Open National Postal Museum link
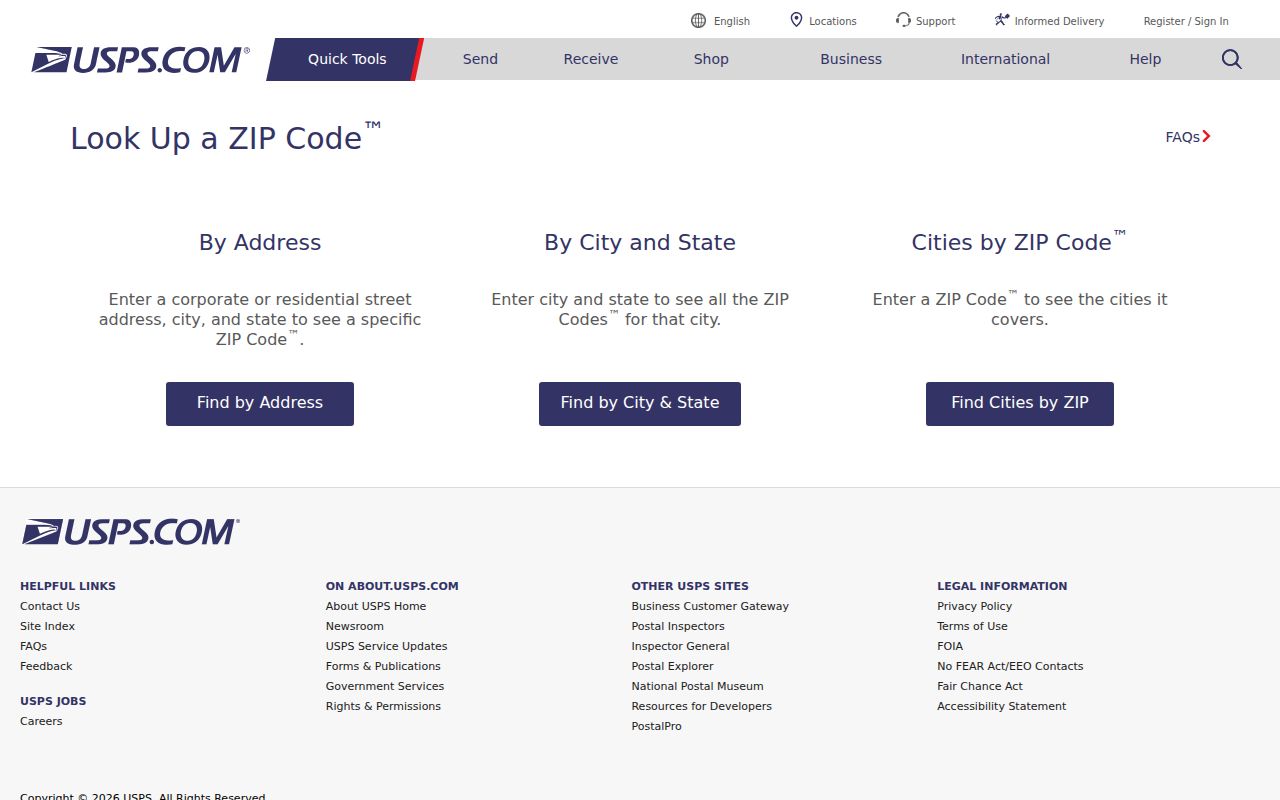The height and width of the screenshot is (800, 1280). (x=698, y=686)
